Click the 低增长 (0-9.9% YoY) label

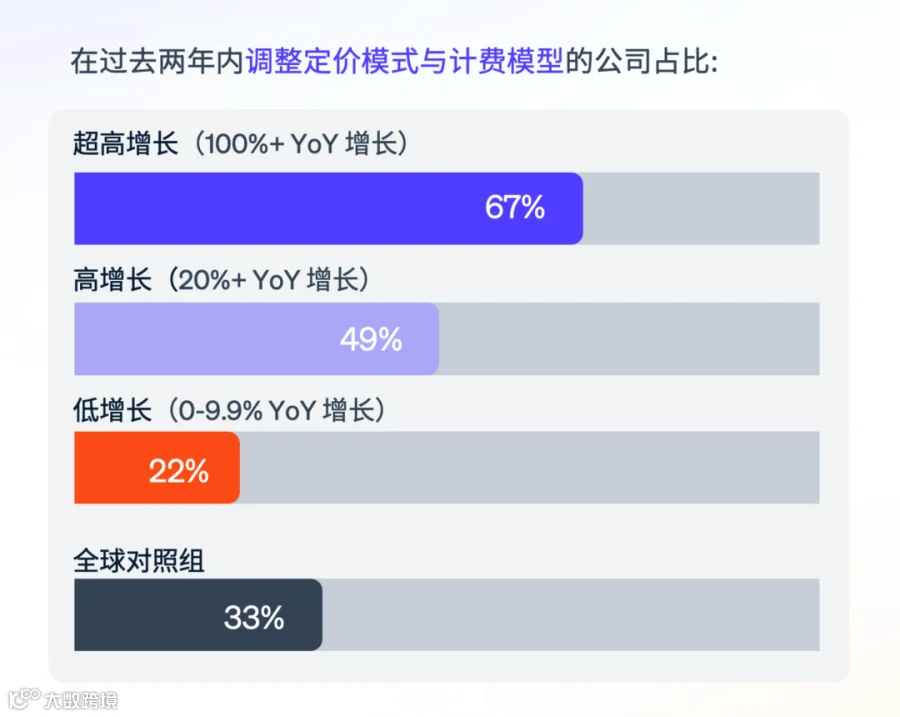(229, 410)
